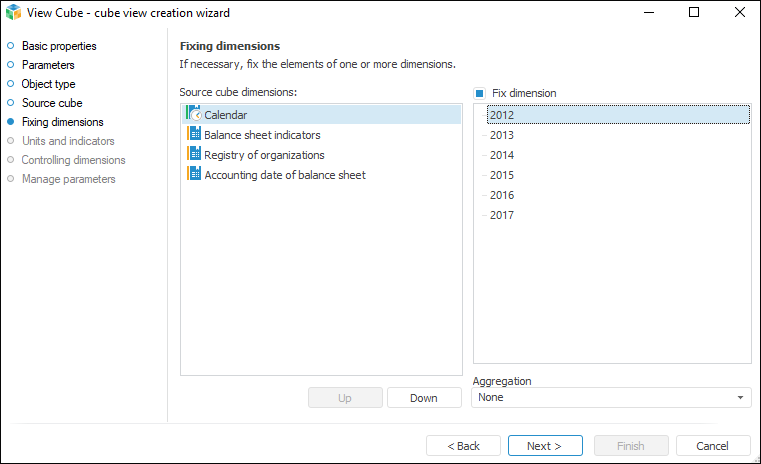Select the 2014 calendar element
The width and height of the screenshot is (761, 464).
502,155
